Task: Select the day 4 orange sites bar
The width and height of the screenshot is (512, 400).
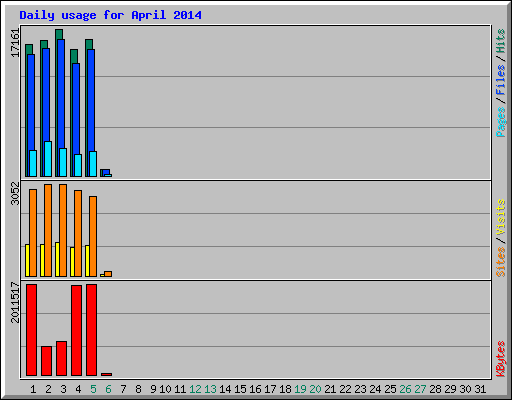Action: (x=78, y=233)
